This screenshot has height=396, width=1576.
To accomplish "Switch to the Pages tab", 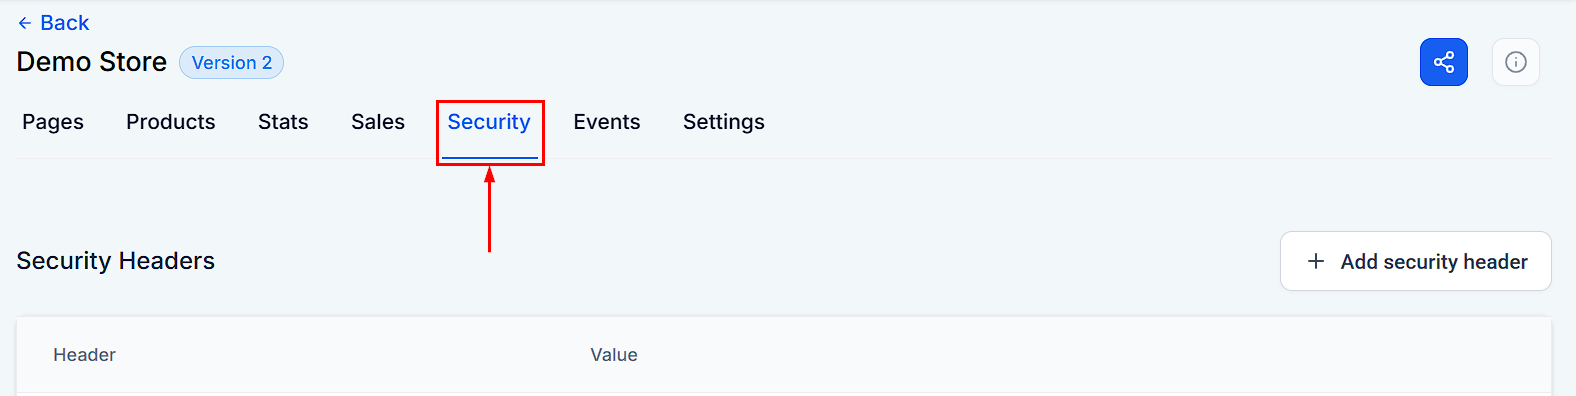I will [53, 122].
